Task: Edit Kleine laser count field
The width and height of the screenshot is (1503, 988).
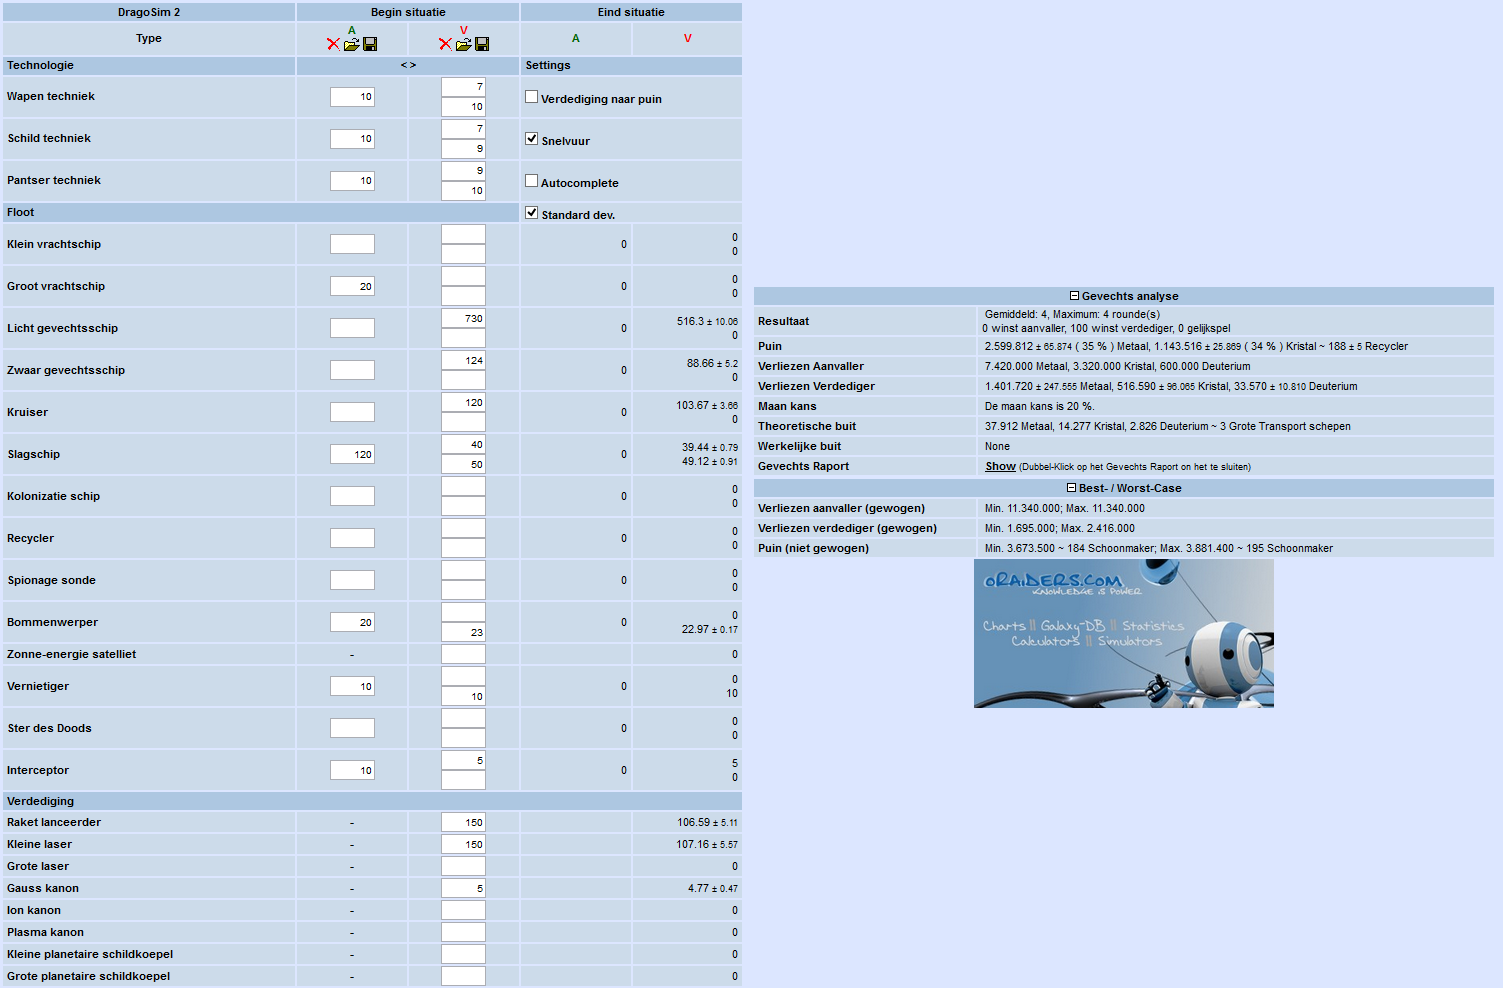Action: pos(463,844)
